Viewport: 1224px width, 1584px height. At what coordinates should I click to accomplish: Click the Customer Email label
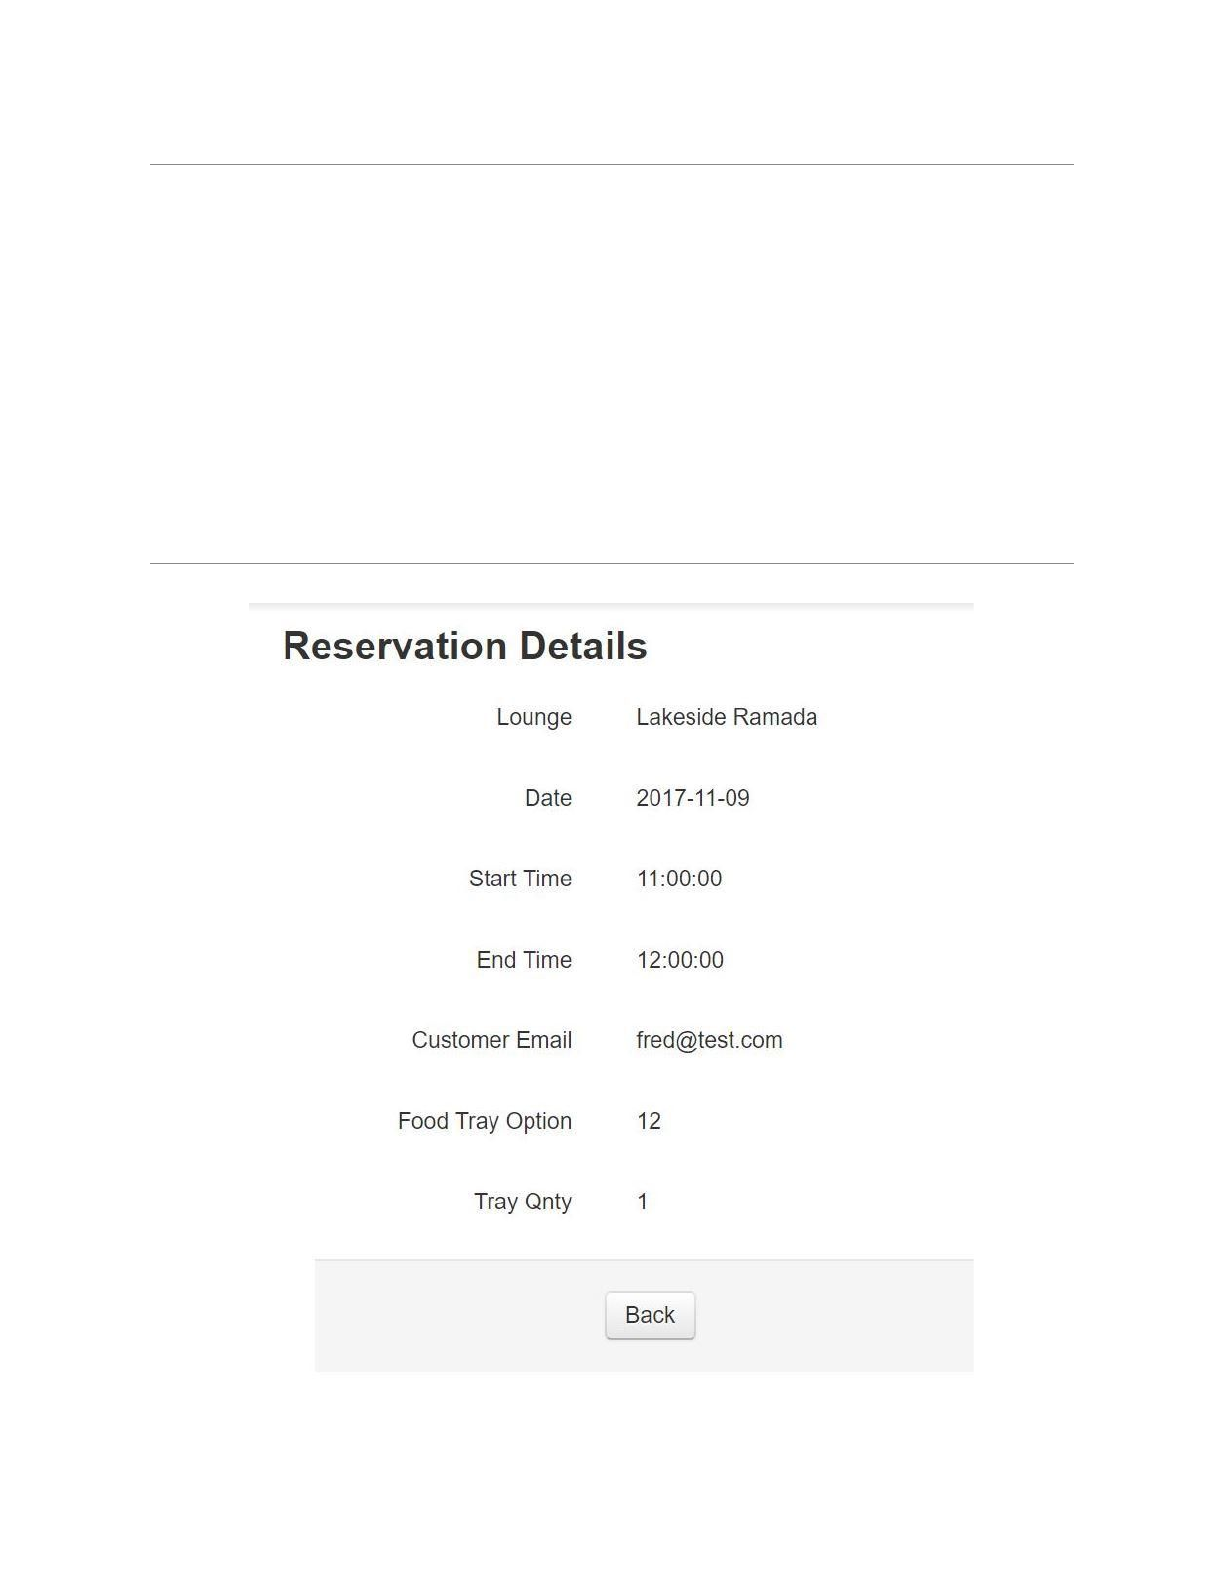click(491, 1040)
